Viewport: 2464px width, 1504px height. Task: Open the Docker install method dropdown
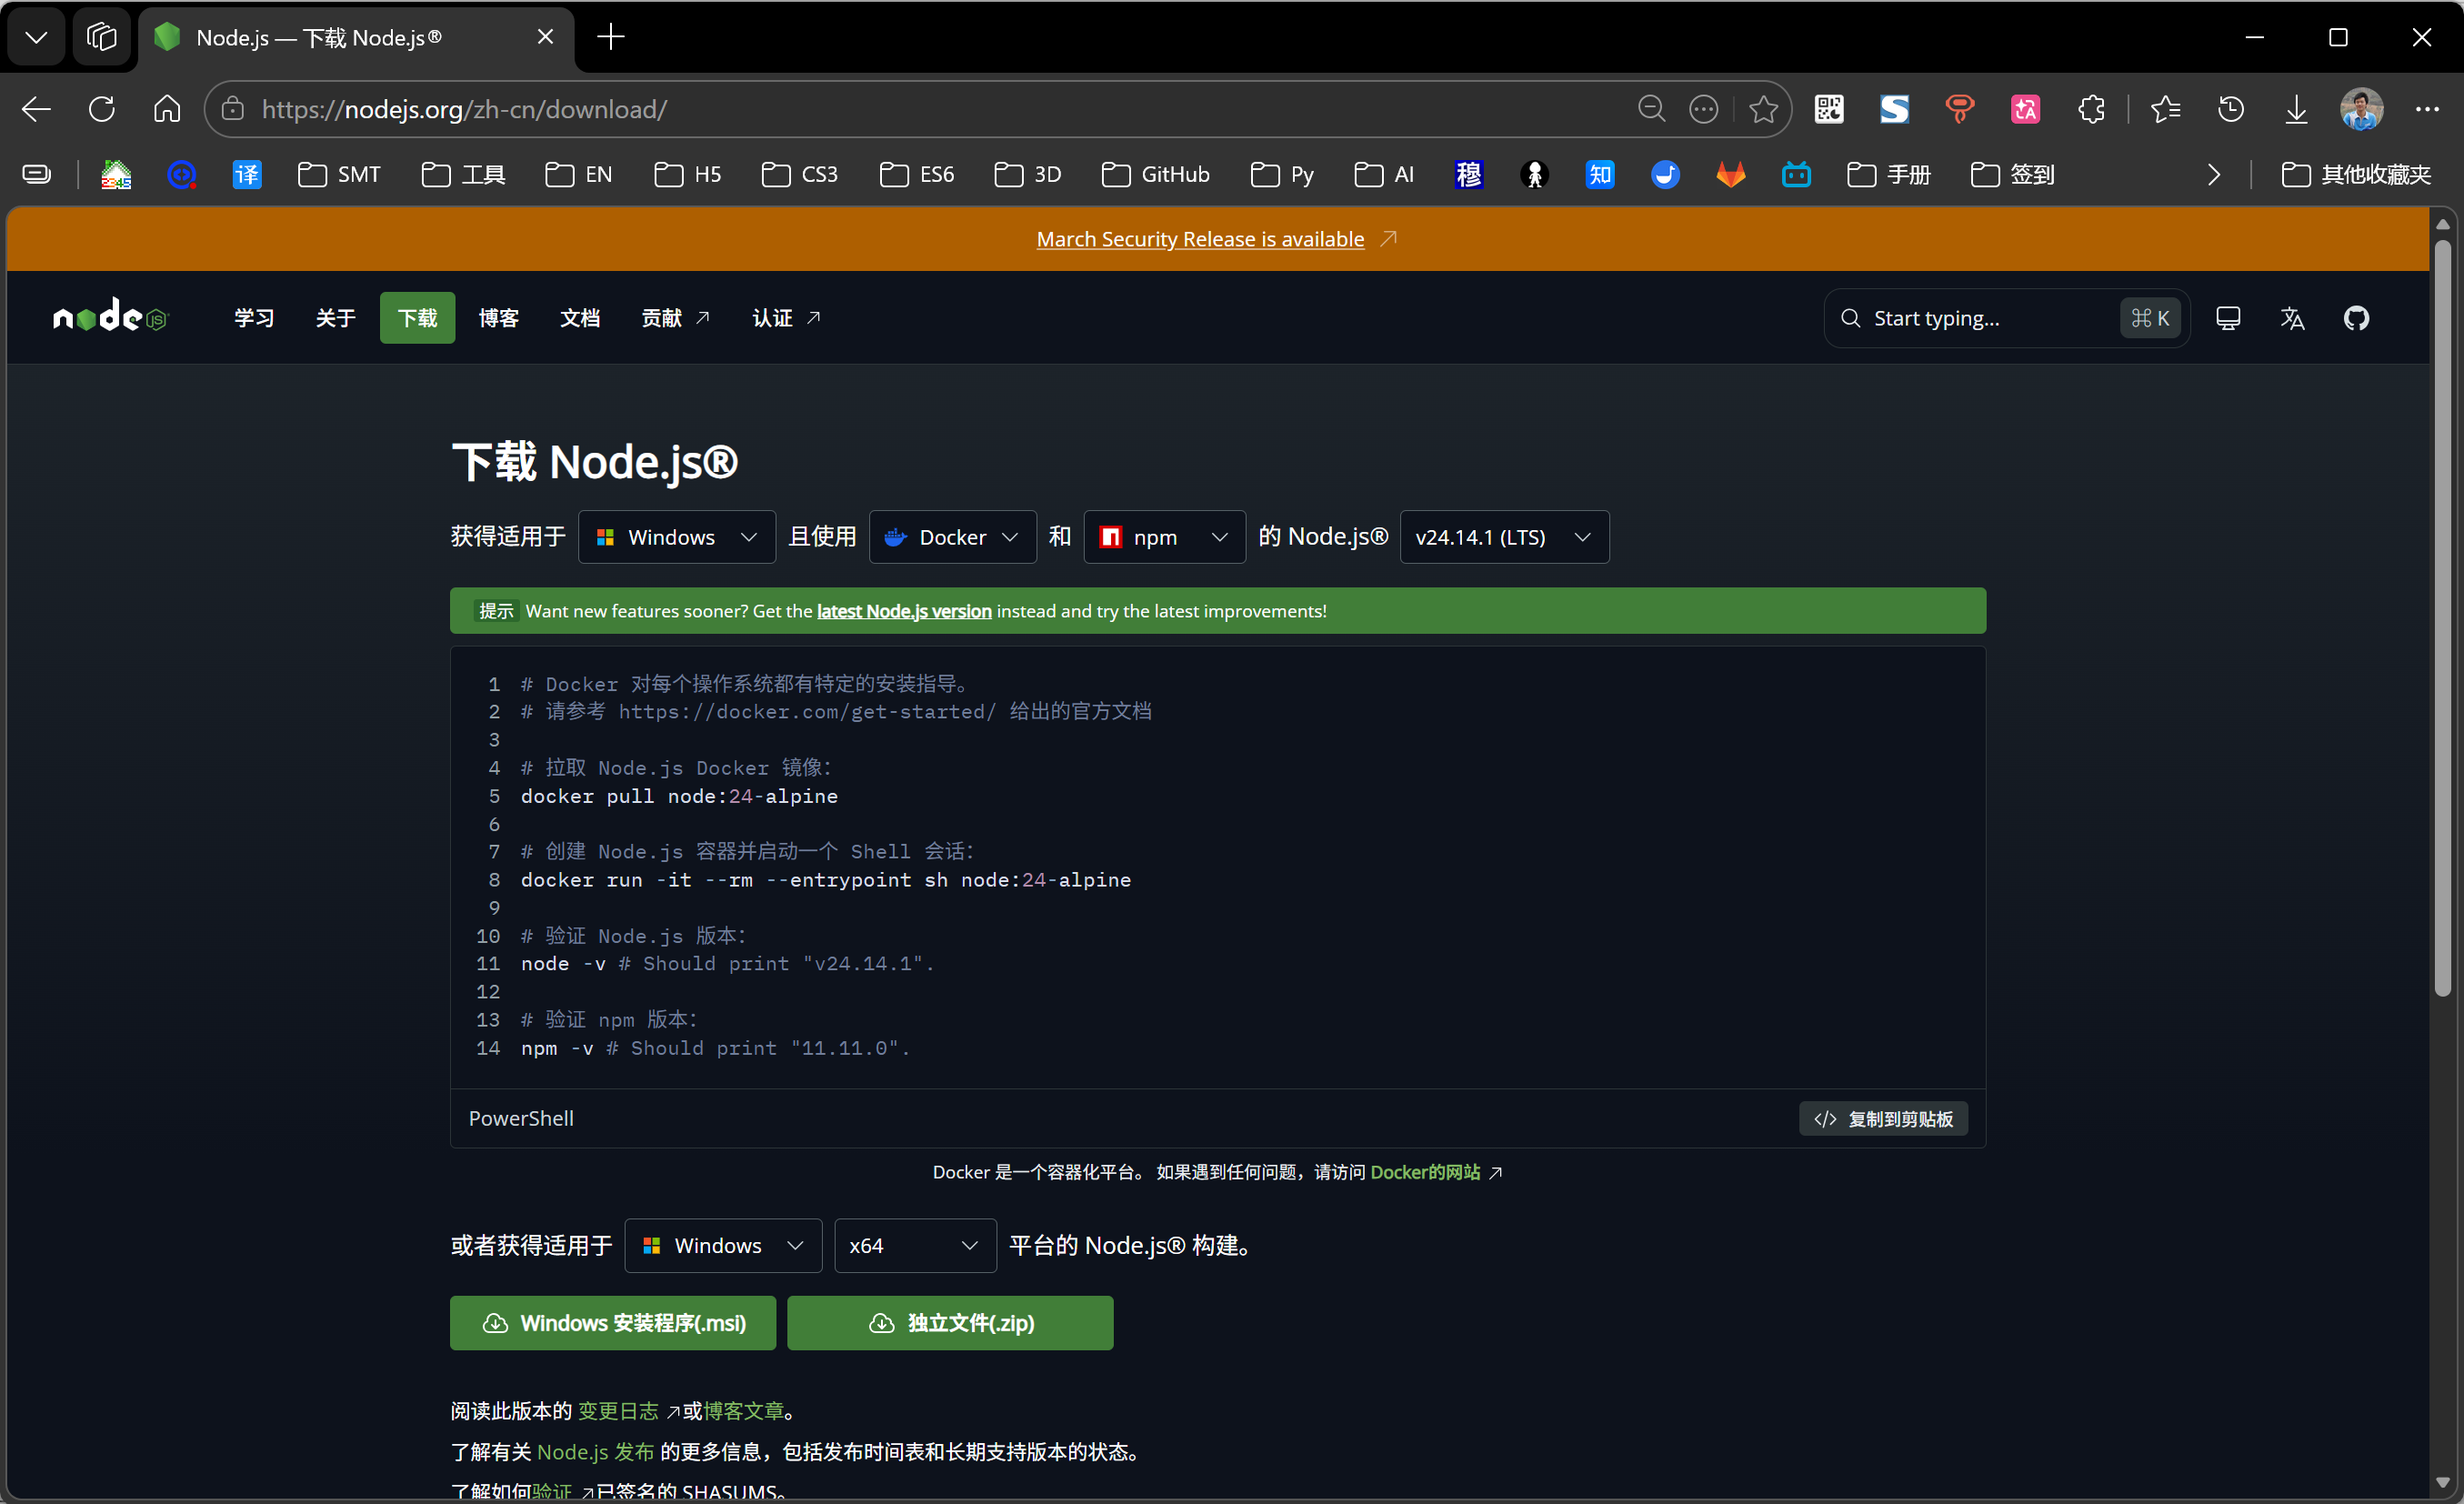[952, 537]
